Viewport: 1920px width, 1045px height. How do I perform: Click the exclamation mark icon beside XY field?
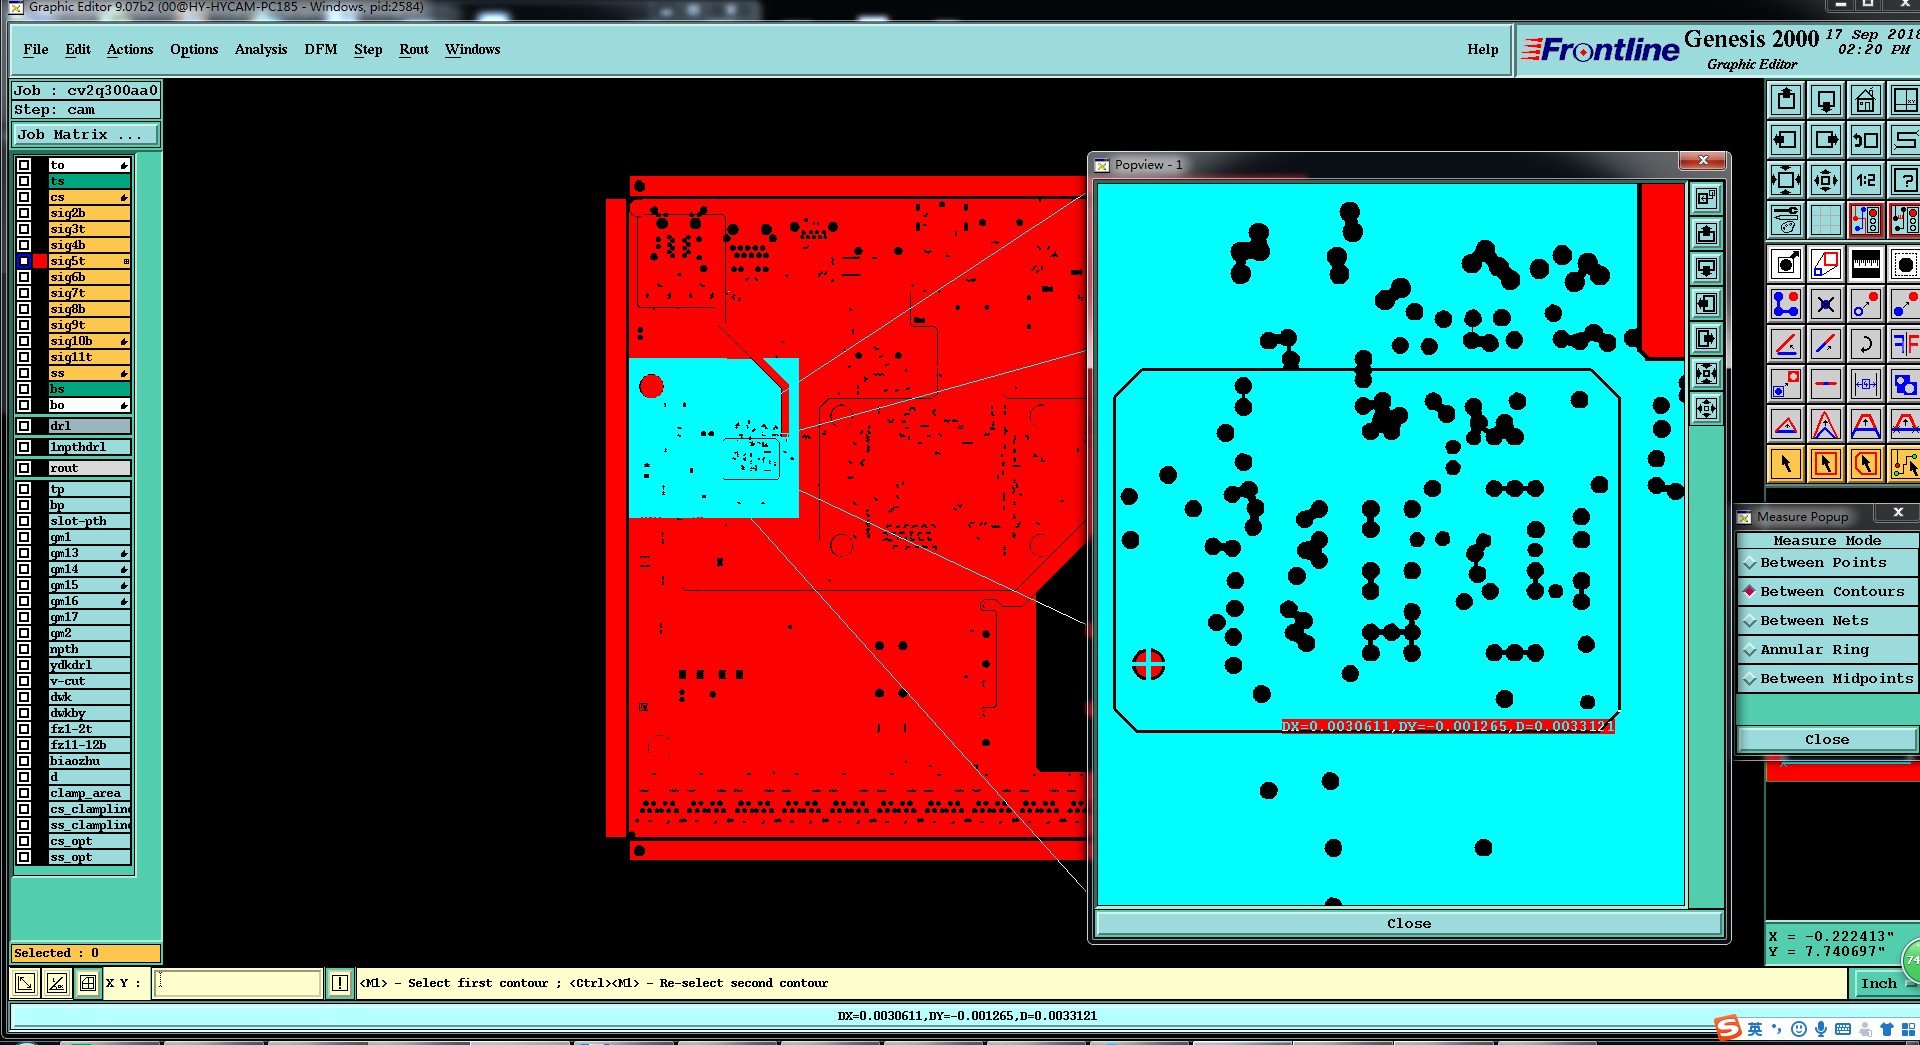pyautogui.click(x=340, y=983)
